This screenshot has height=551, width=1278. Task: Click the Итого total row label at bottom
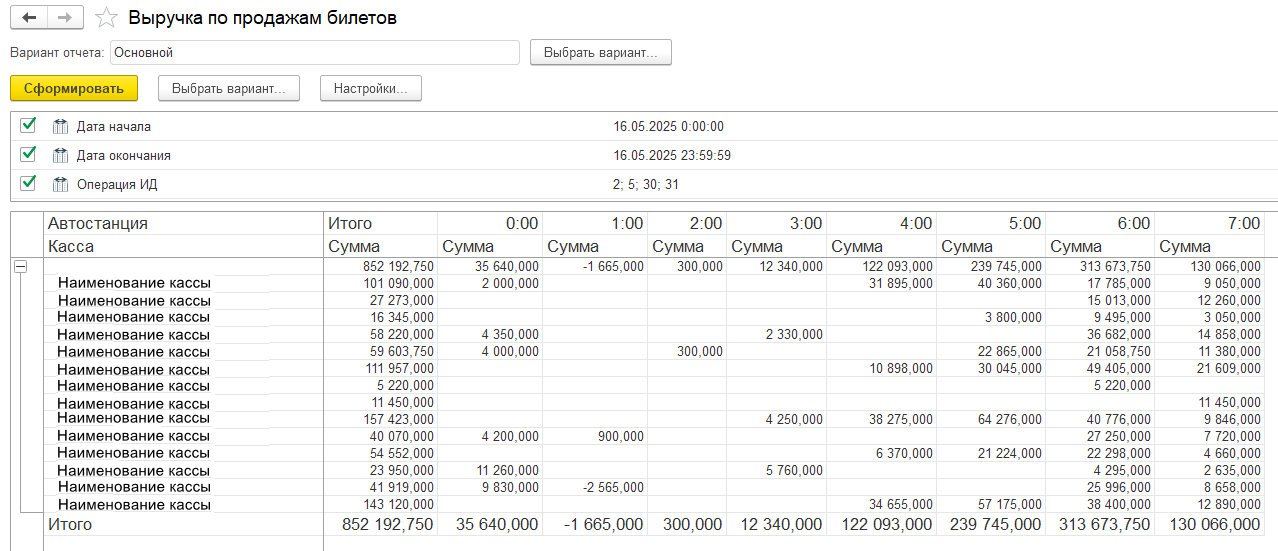click(x=70, y=525)
